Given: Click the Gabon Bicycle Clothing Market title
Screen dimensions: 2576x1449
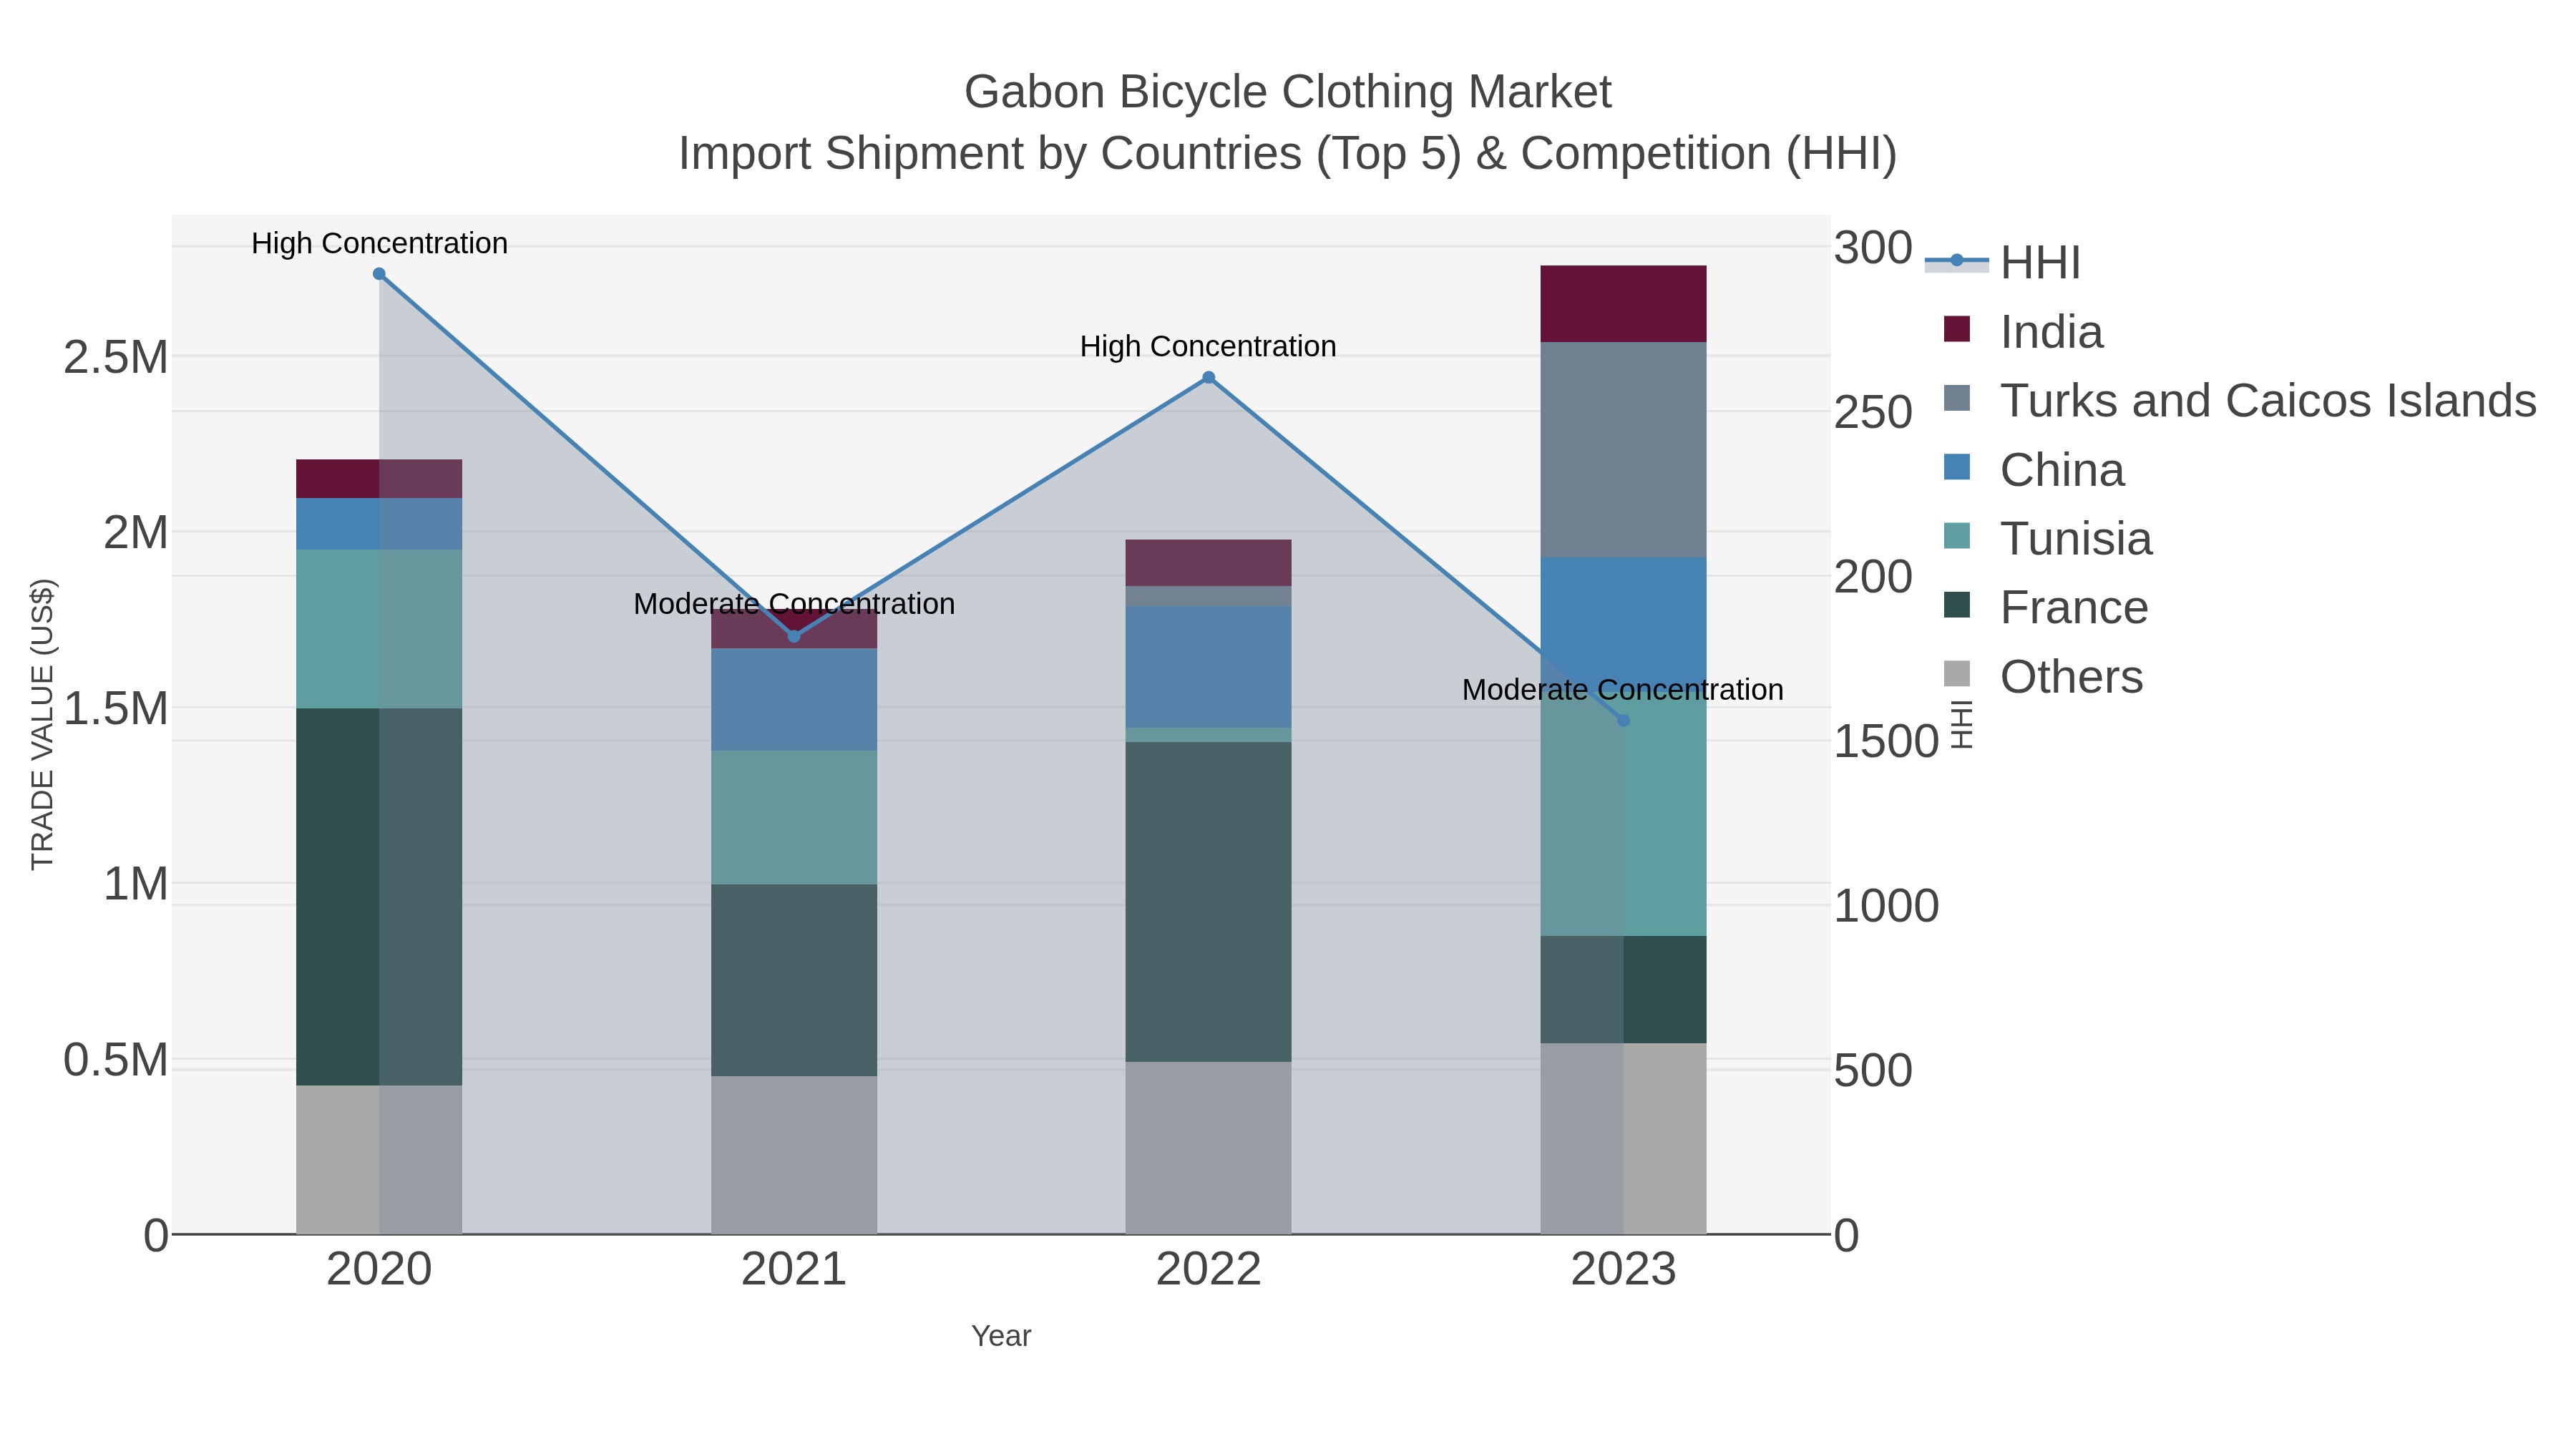Looking at the screenshot, I should tap(1288, 92).
